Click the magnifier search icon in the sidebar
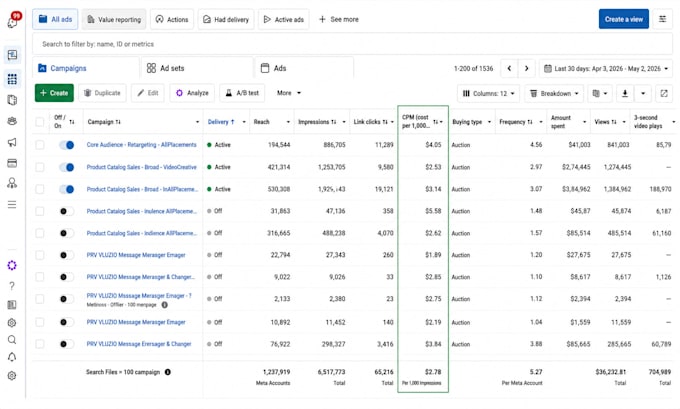 click(12, 340)
